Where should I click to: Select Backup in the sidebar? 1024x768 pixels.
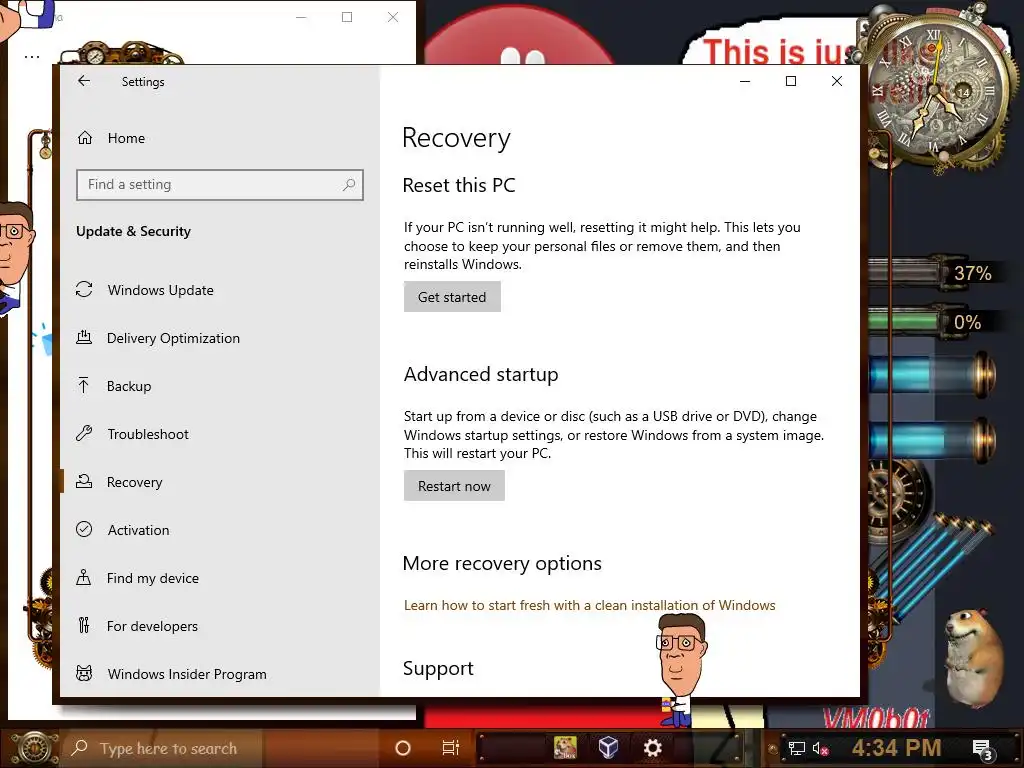point(129,386)
